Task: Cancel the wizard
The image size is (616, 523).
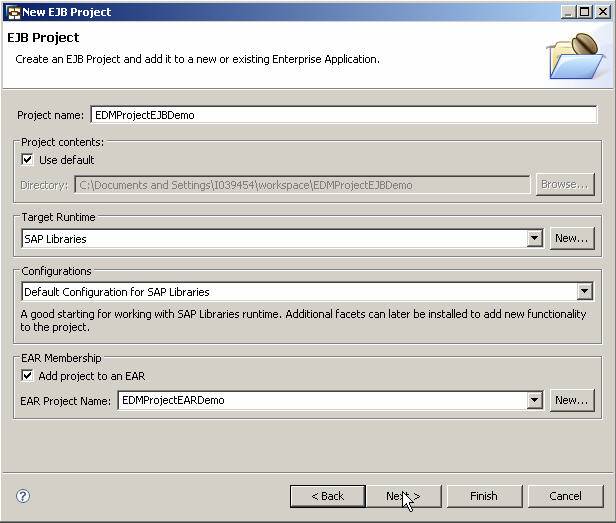Action: (565, 496)
